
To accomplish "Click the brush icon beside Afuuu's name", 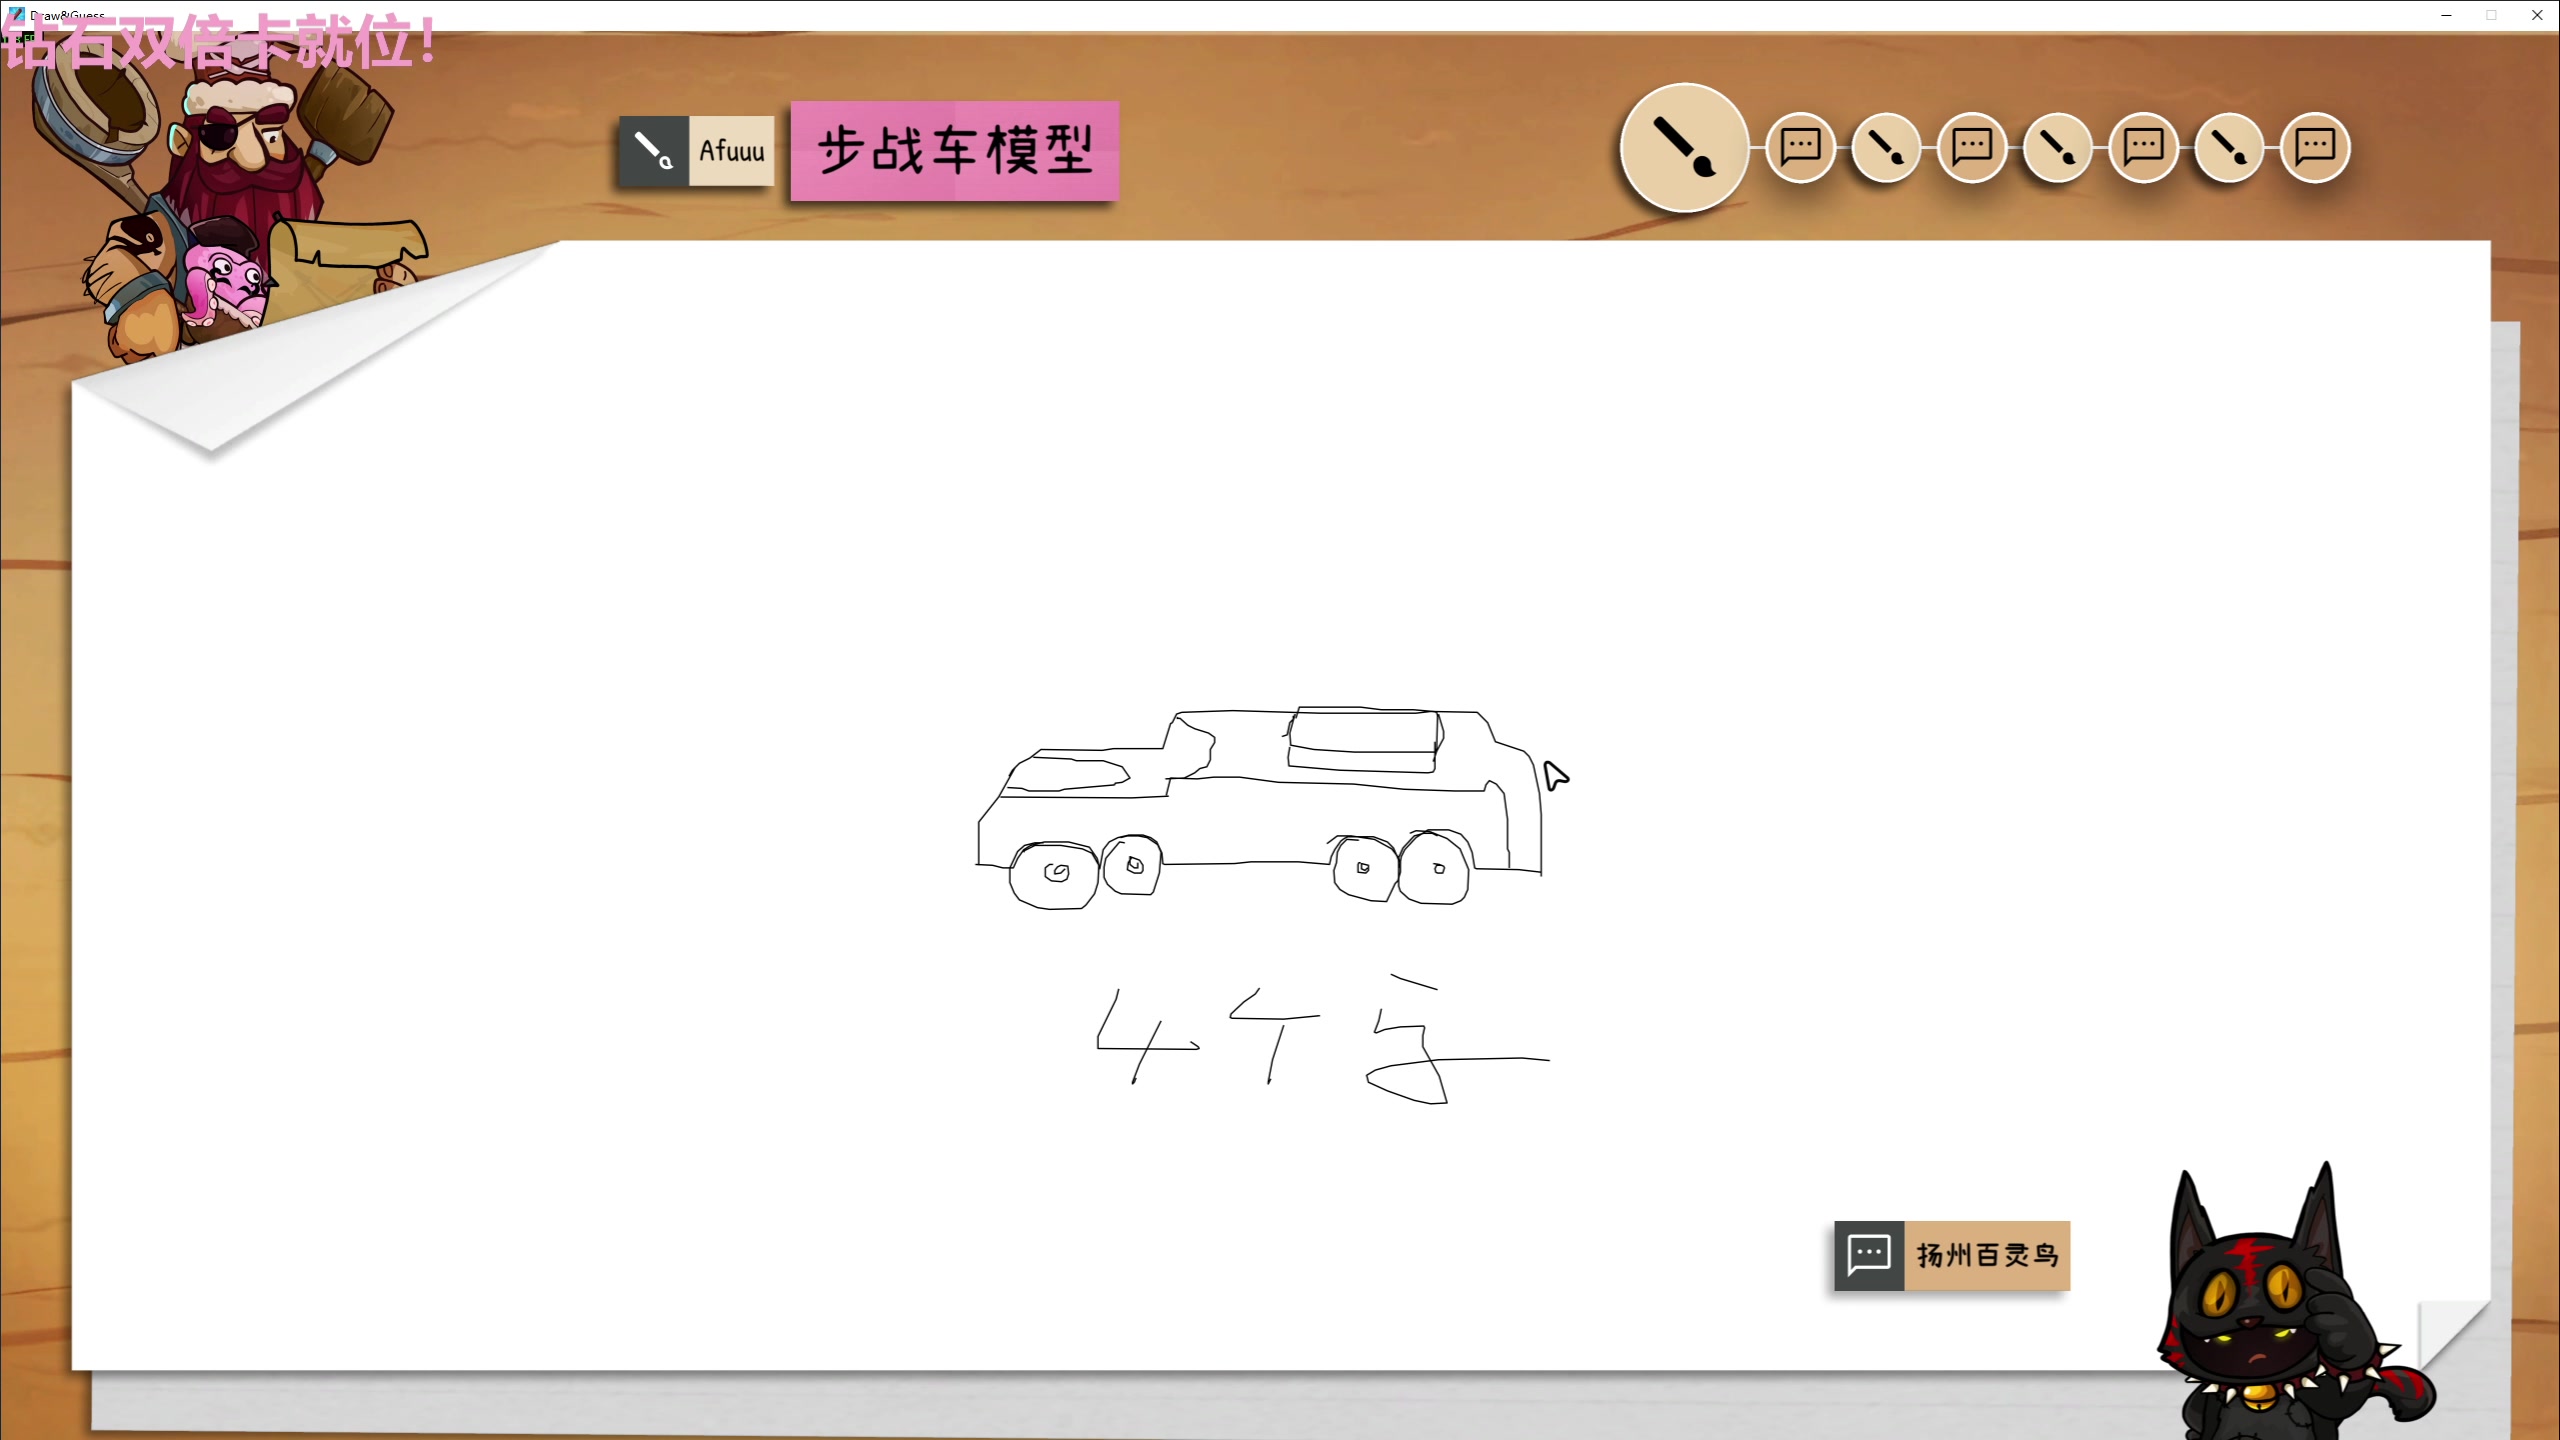I will coord(653,151).
